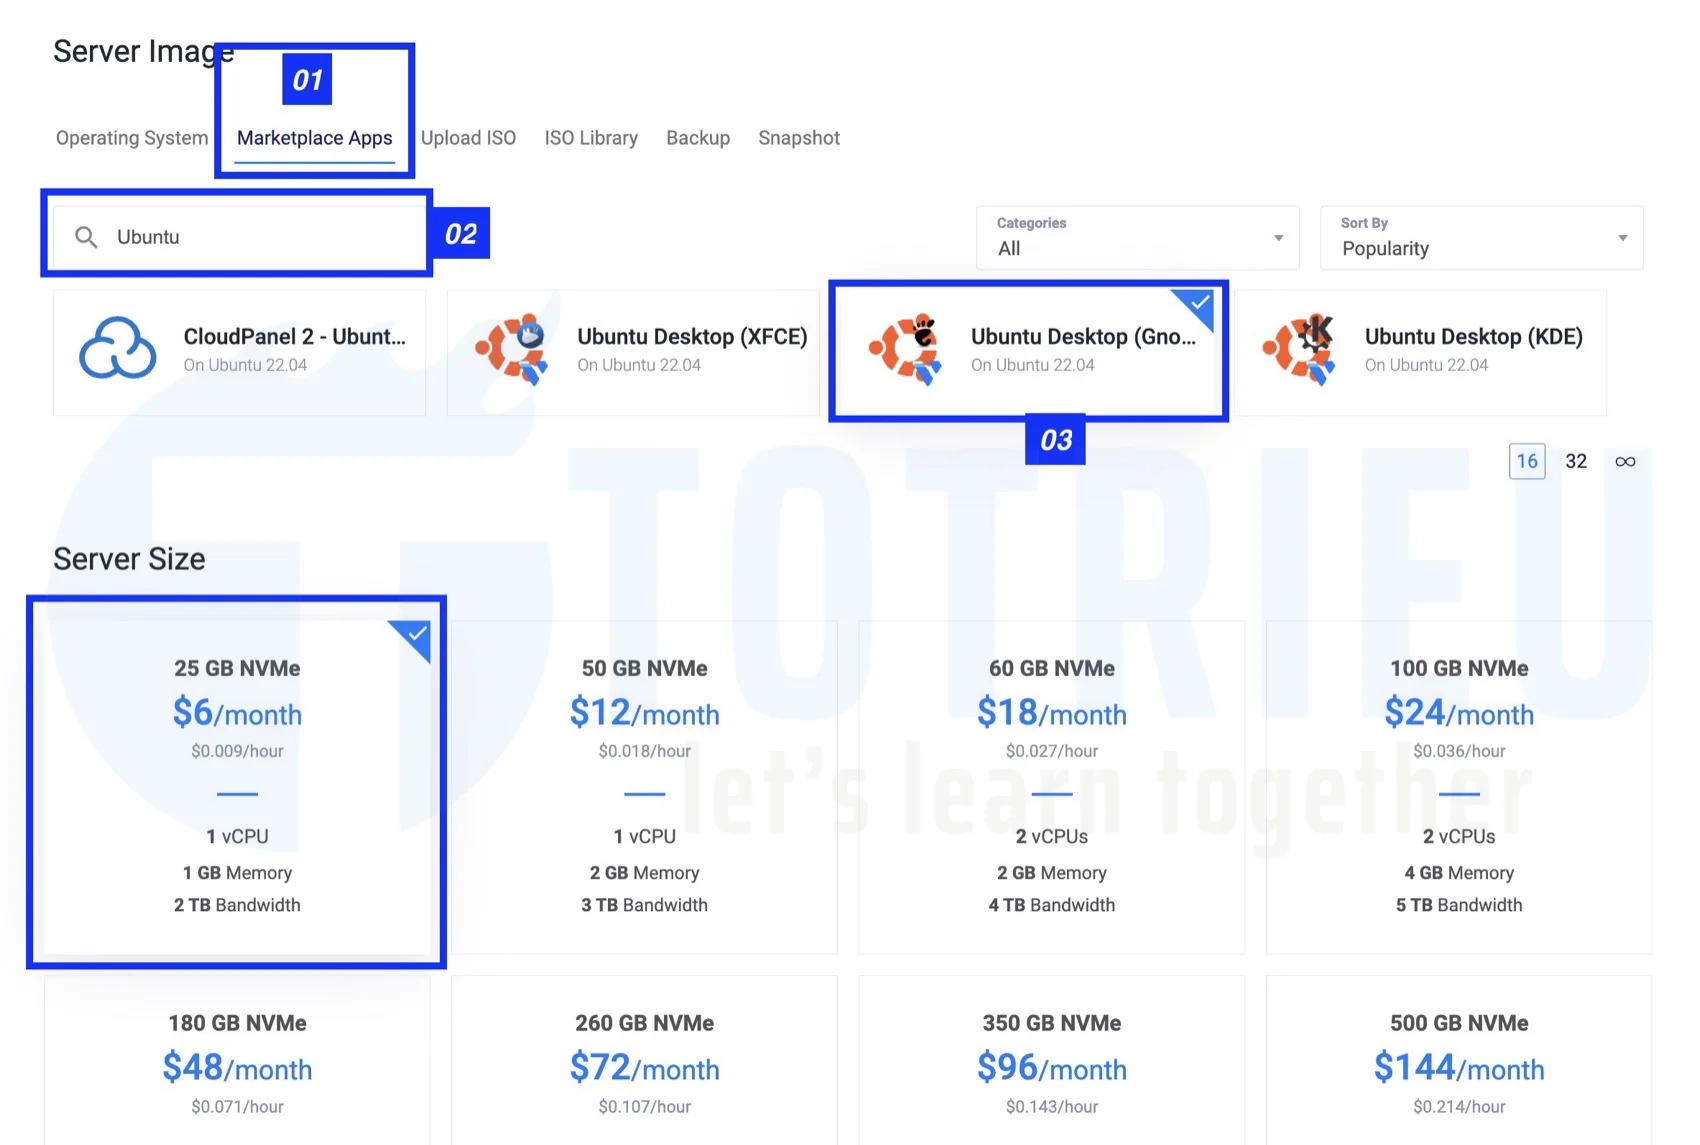This screenshot has height=1145, width=1700.
Task: Open the Upload ISO tab
Action: point(468,138)
